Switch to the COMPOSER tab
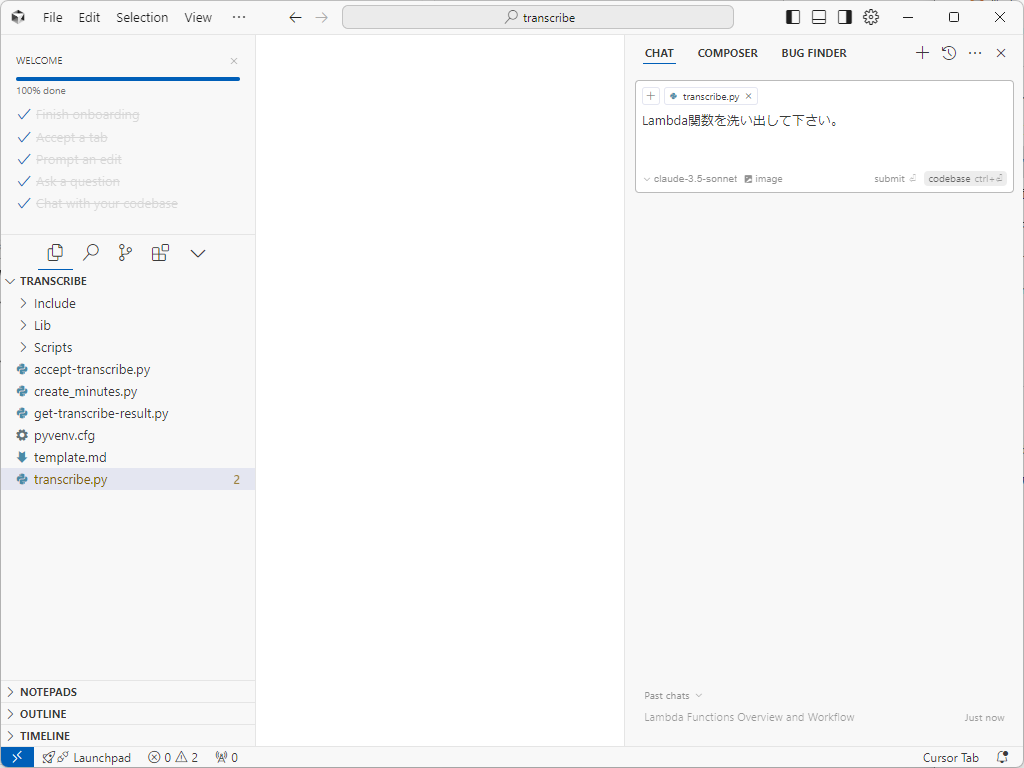Screen dimensions: 1024x768 click(727, 53)
